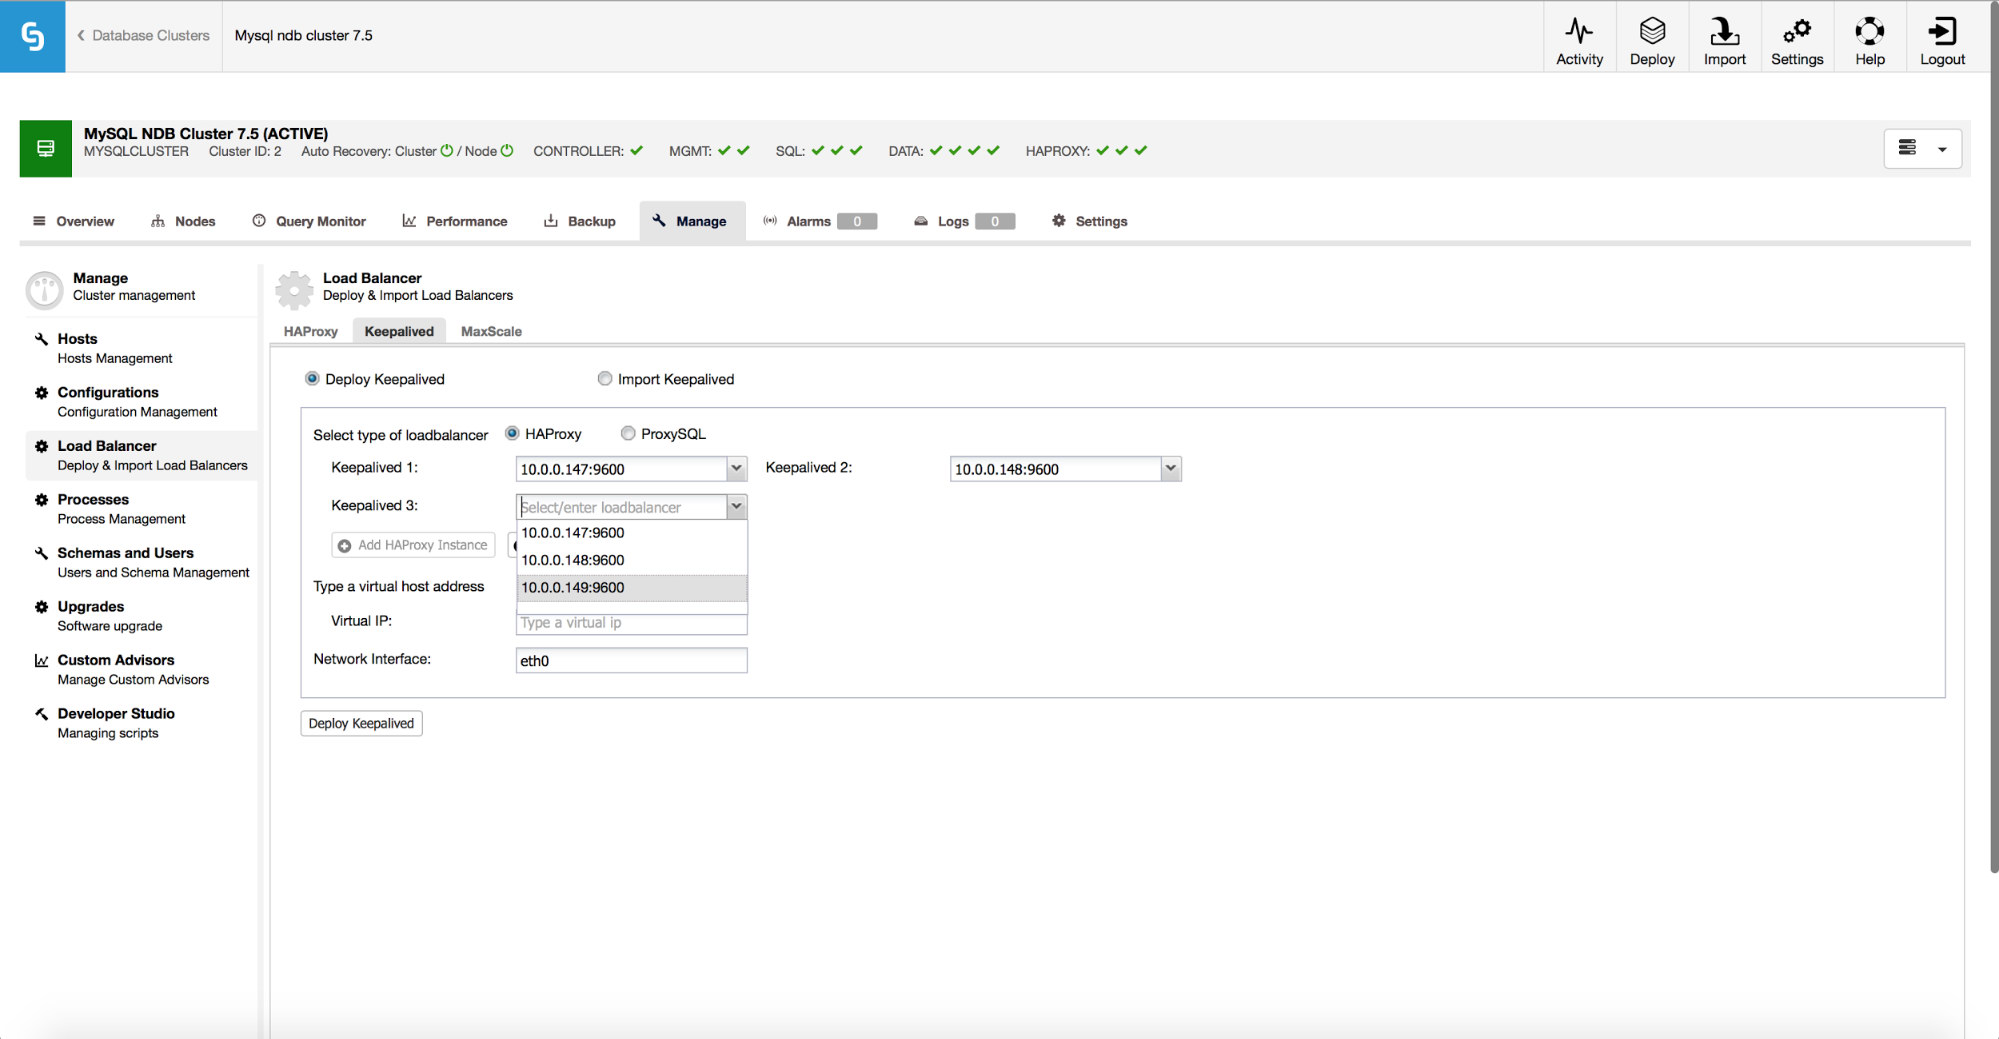Pick 10.0.0.149:9600 from the Keepalived 3 list
The image size is (1999, 1039).
click(x=632, y=588)
